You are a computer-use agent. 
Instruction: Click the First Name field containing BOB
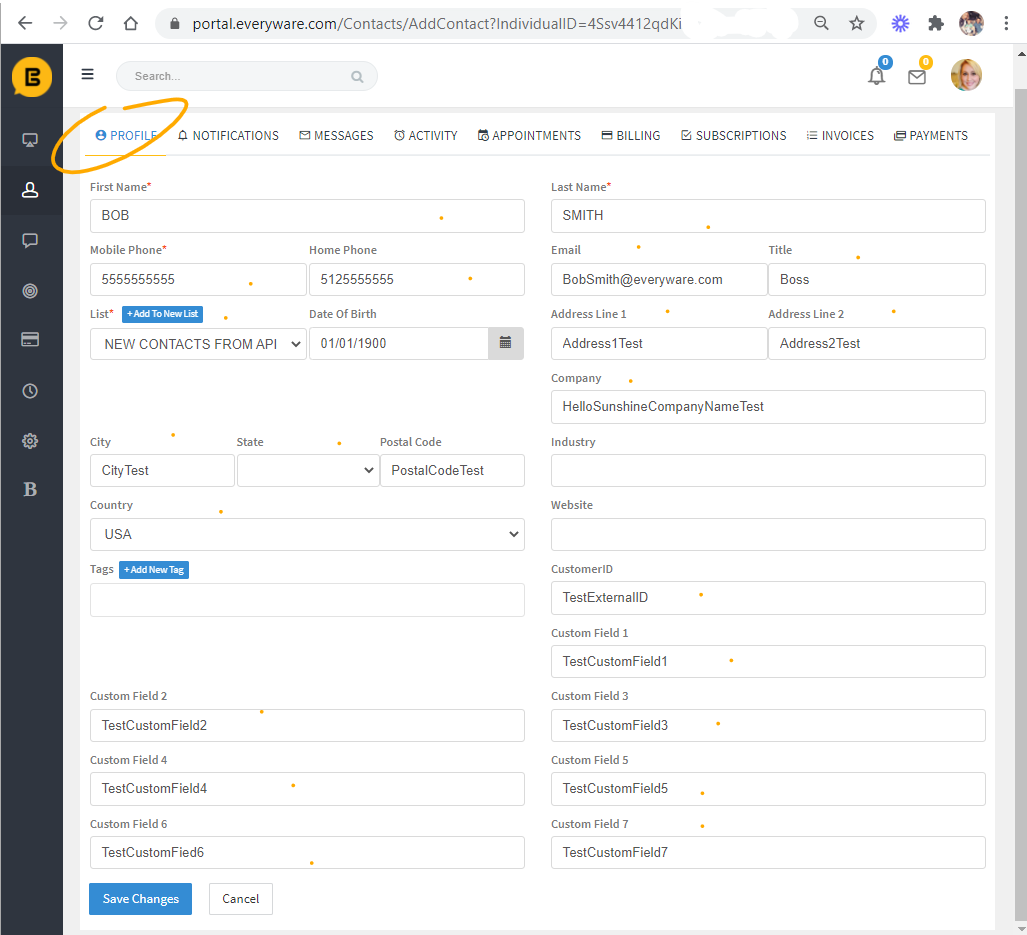click(307, 215)
